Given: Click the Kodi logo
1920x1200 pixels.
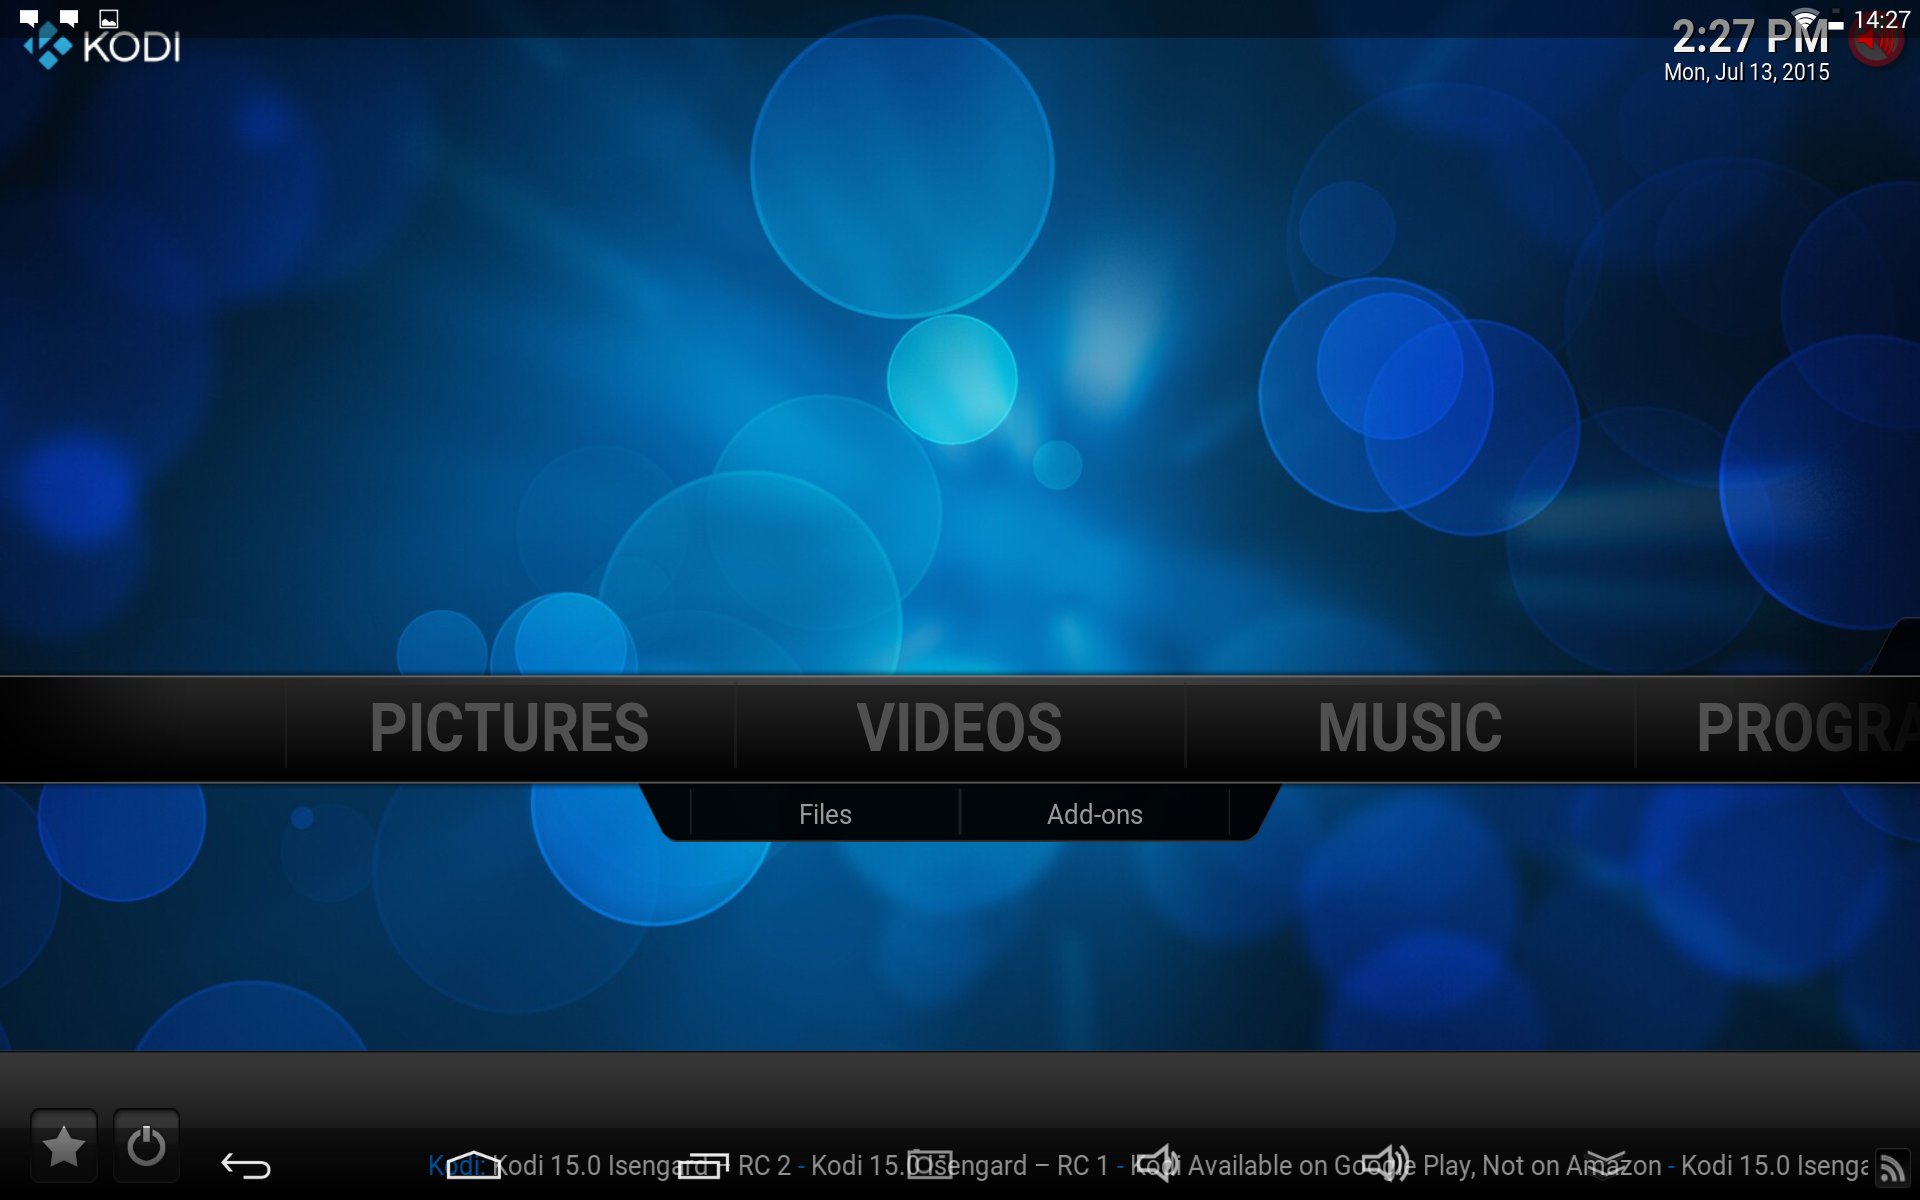Looking at the screenshot, I should 102,46.
